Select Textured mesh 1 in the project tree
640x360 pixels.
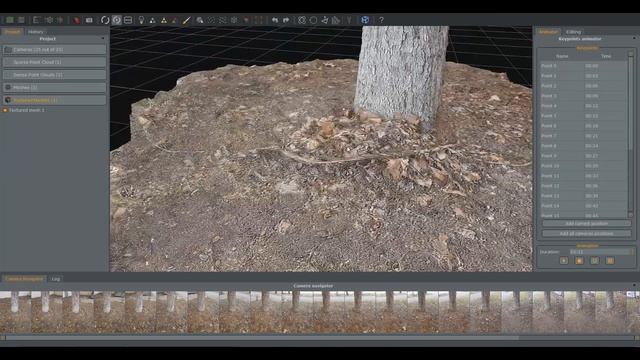pyautogui.click(x=27, y=110)
